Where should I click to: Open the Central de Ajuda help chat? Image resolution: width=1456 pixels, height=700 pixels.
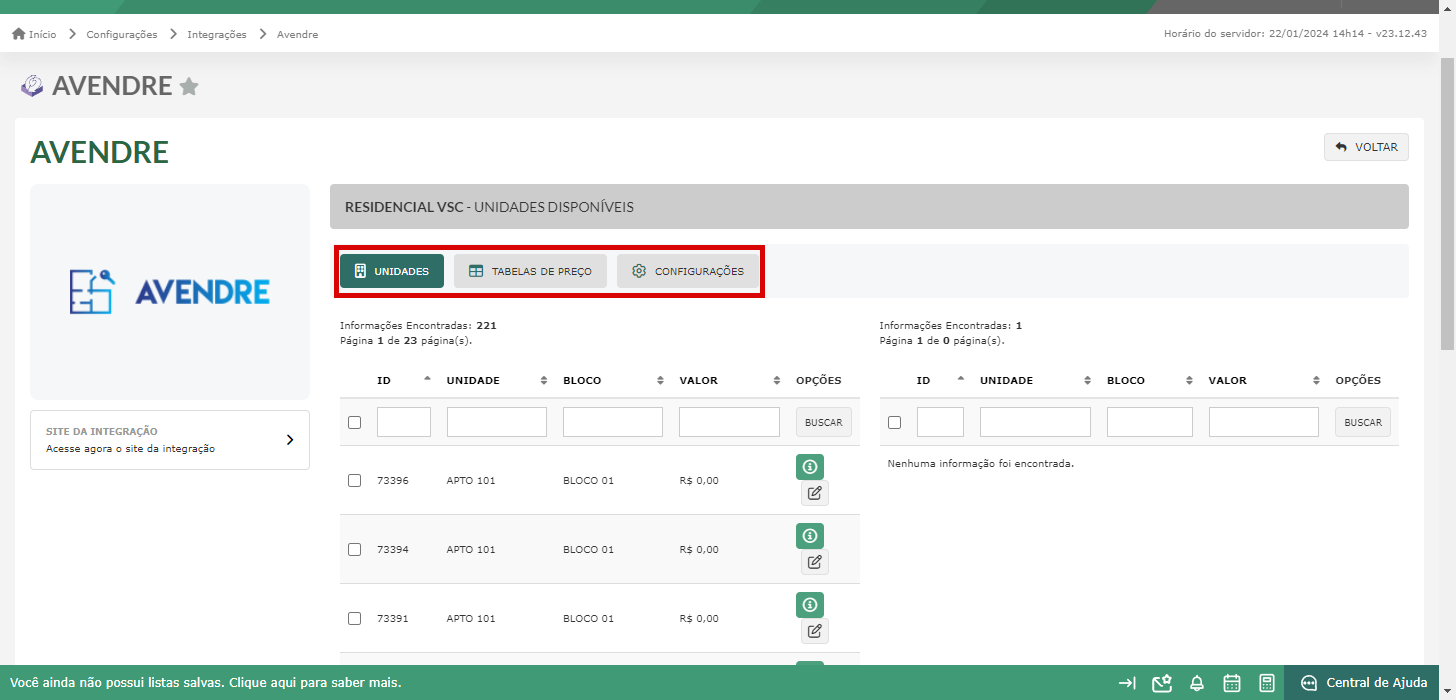coord(1364,683)
